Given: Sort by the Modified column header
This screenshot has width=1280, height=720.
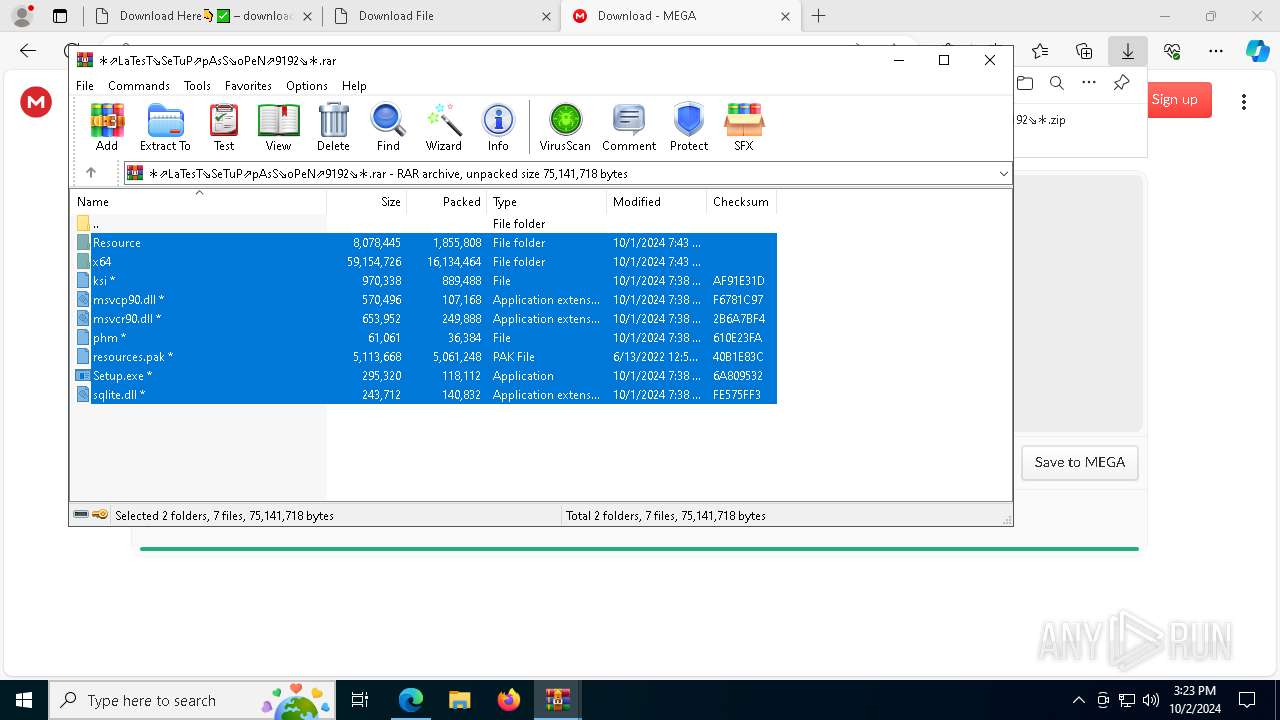Looking at the screenshot, I should (x=657, y=202).
